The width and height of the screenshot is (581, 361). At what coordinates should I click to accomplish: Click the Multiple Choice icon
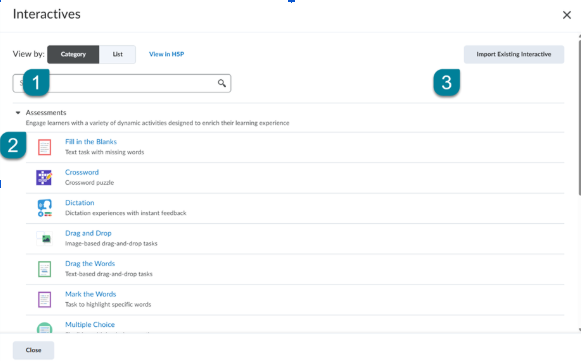click(44, 328)
